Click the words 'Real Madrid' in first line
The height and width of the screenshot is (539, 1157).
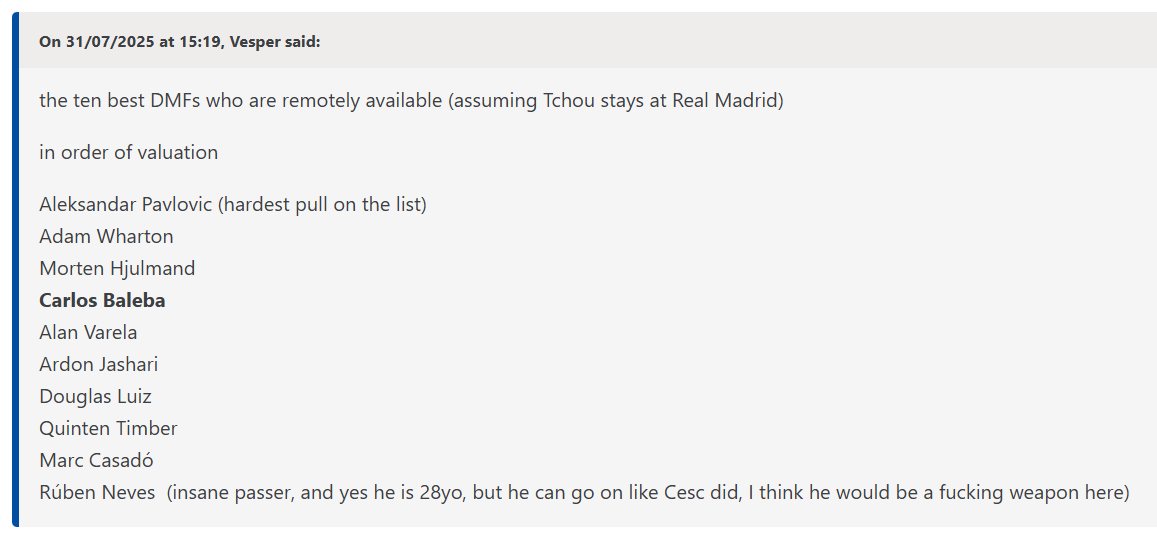[725, 101]
